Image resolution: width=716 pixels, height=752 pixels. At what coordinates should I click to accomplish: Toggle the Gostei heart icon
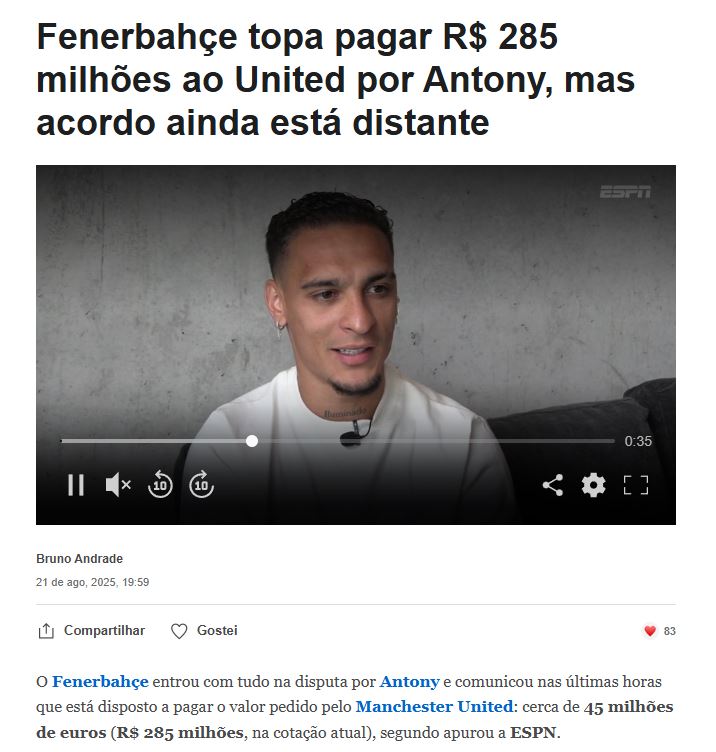tap(179, 631)
